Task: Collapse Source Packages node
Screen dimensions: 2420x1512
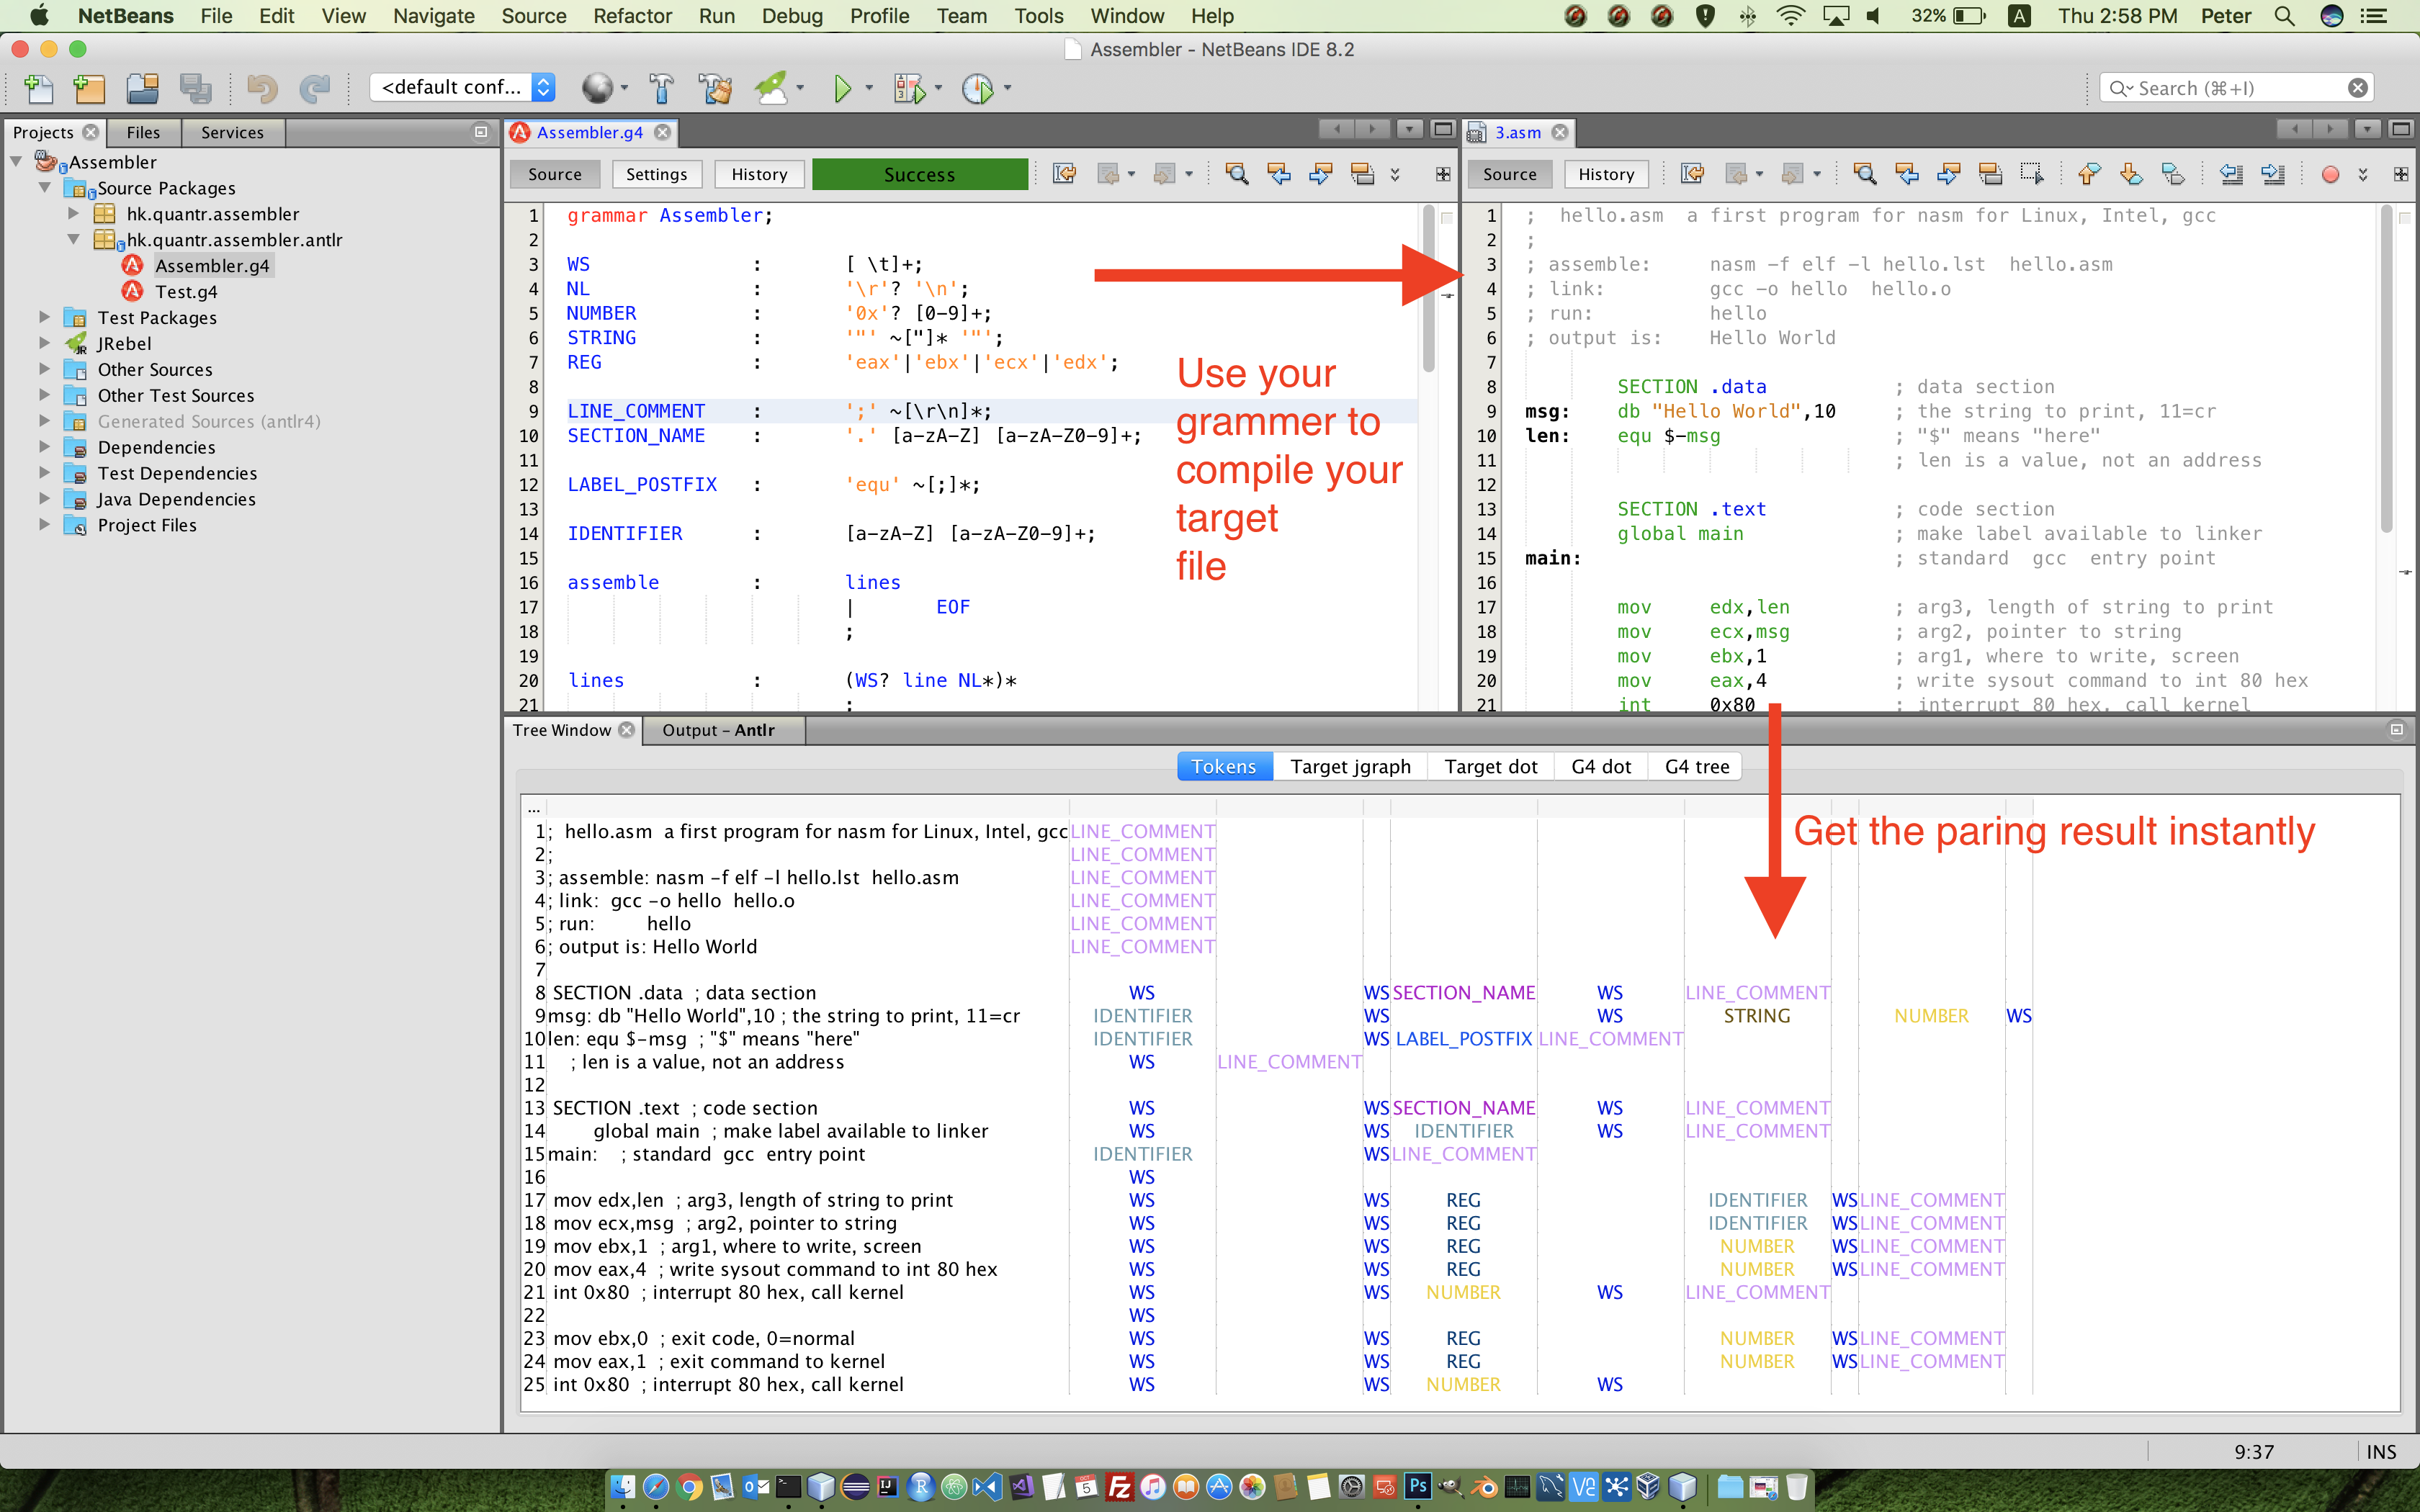Action: pyautogui.click(x=45, y=187)
